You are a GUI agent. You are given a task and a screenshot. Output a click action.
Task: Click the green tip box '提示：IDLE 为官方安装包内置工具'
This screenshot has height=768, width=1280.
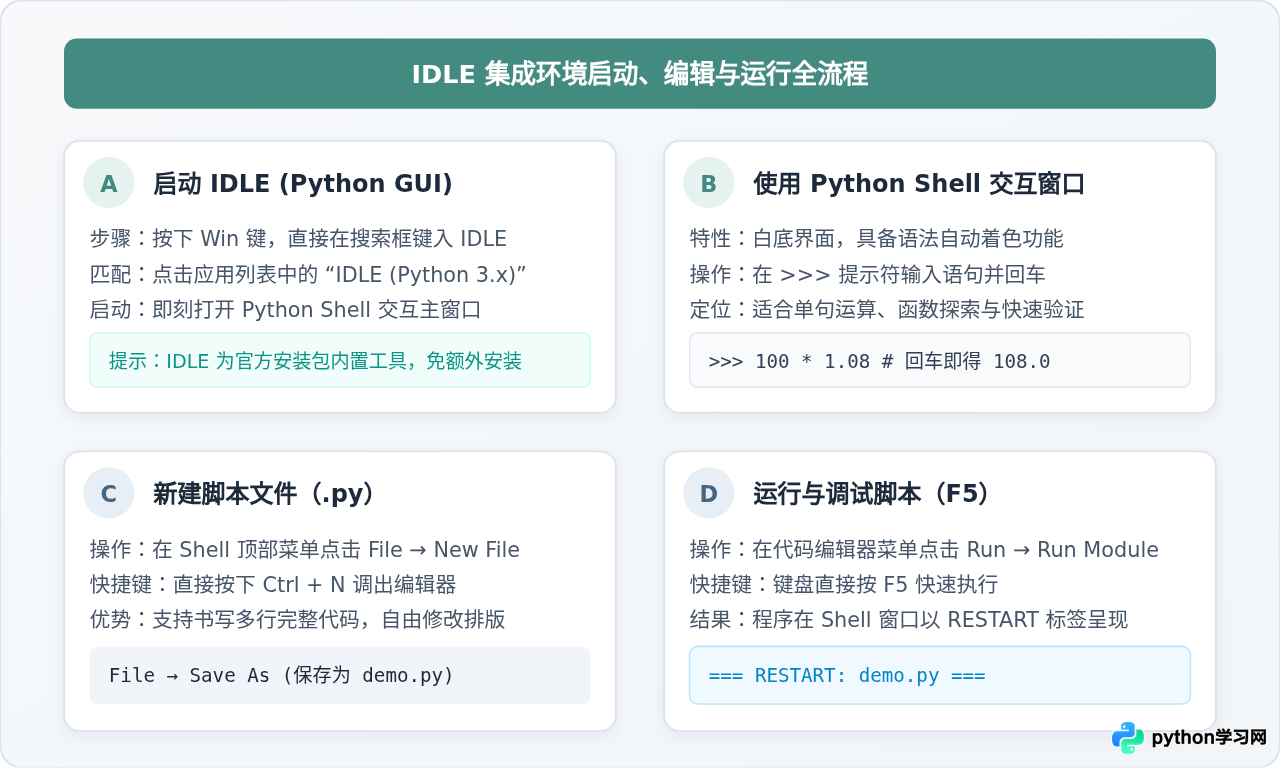coord(340,360)
